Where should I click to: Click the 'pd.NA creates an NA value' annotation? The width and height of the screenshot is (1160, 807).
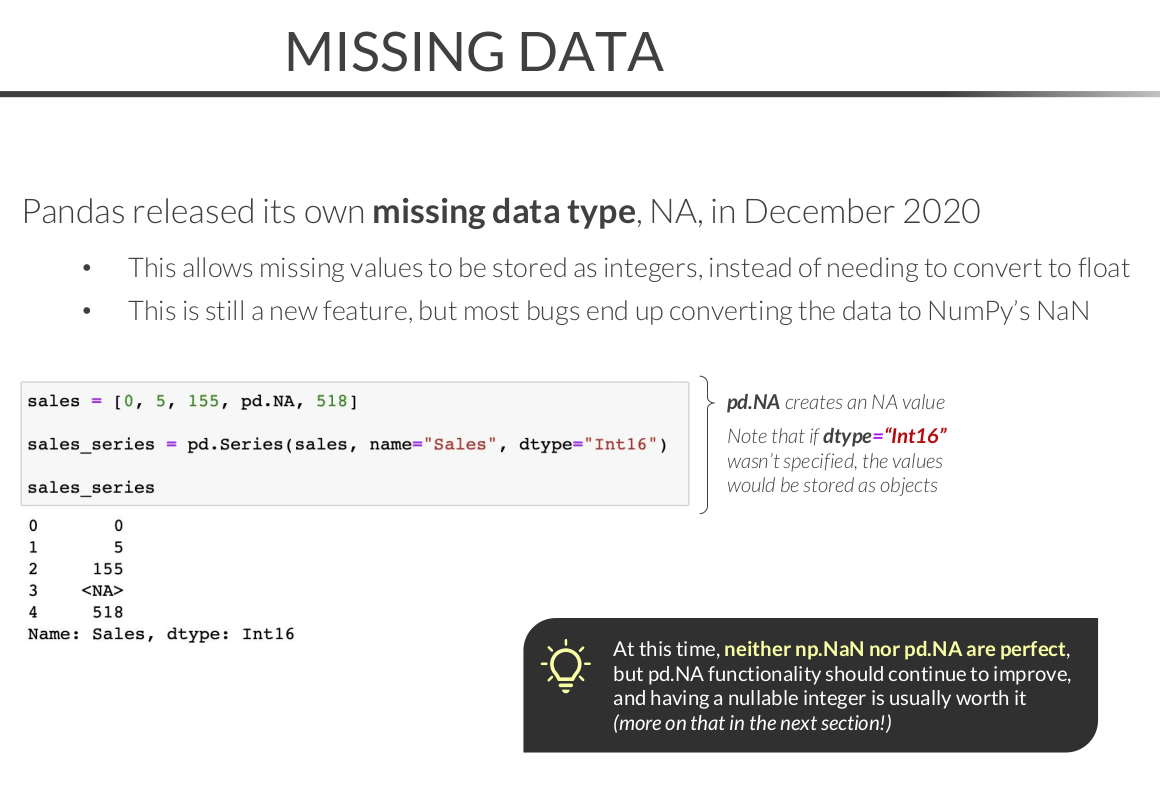[x=835, y=403]
